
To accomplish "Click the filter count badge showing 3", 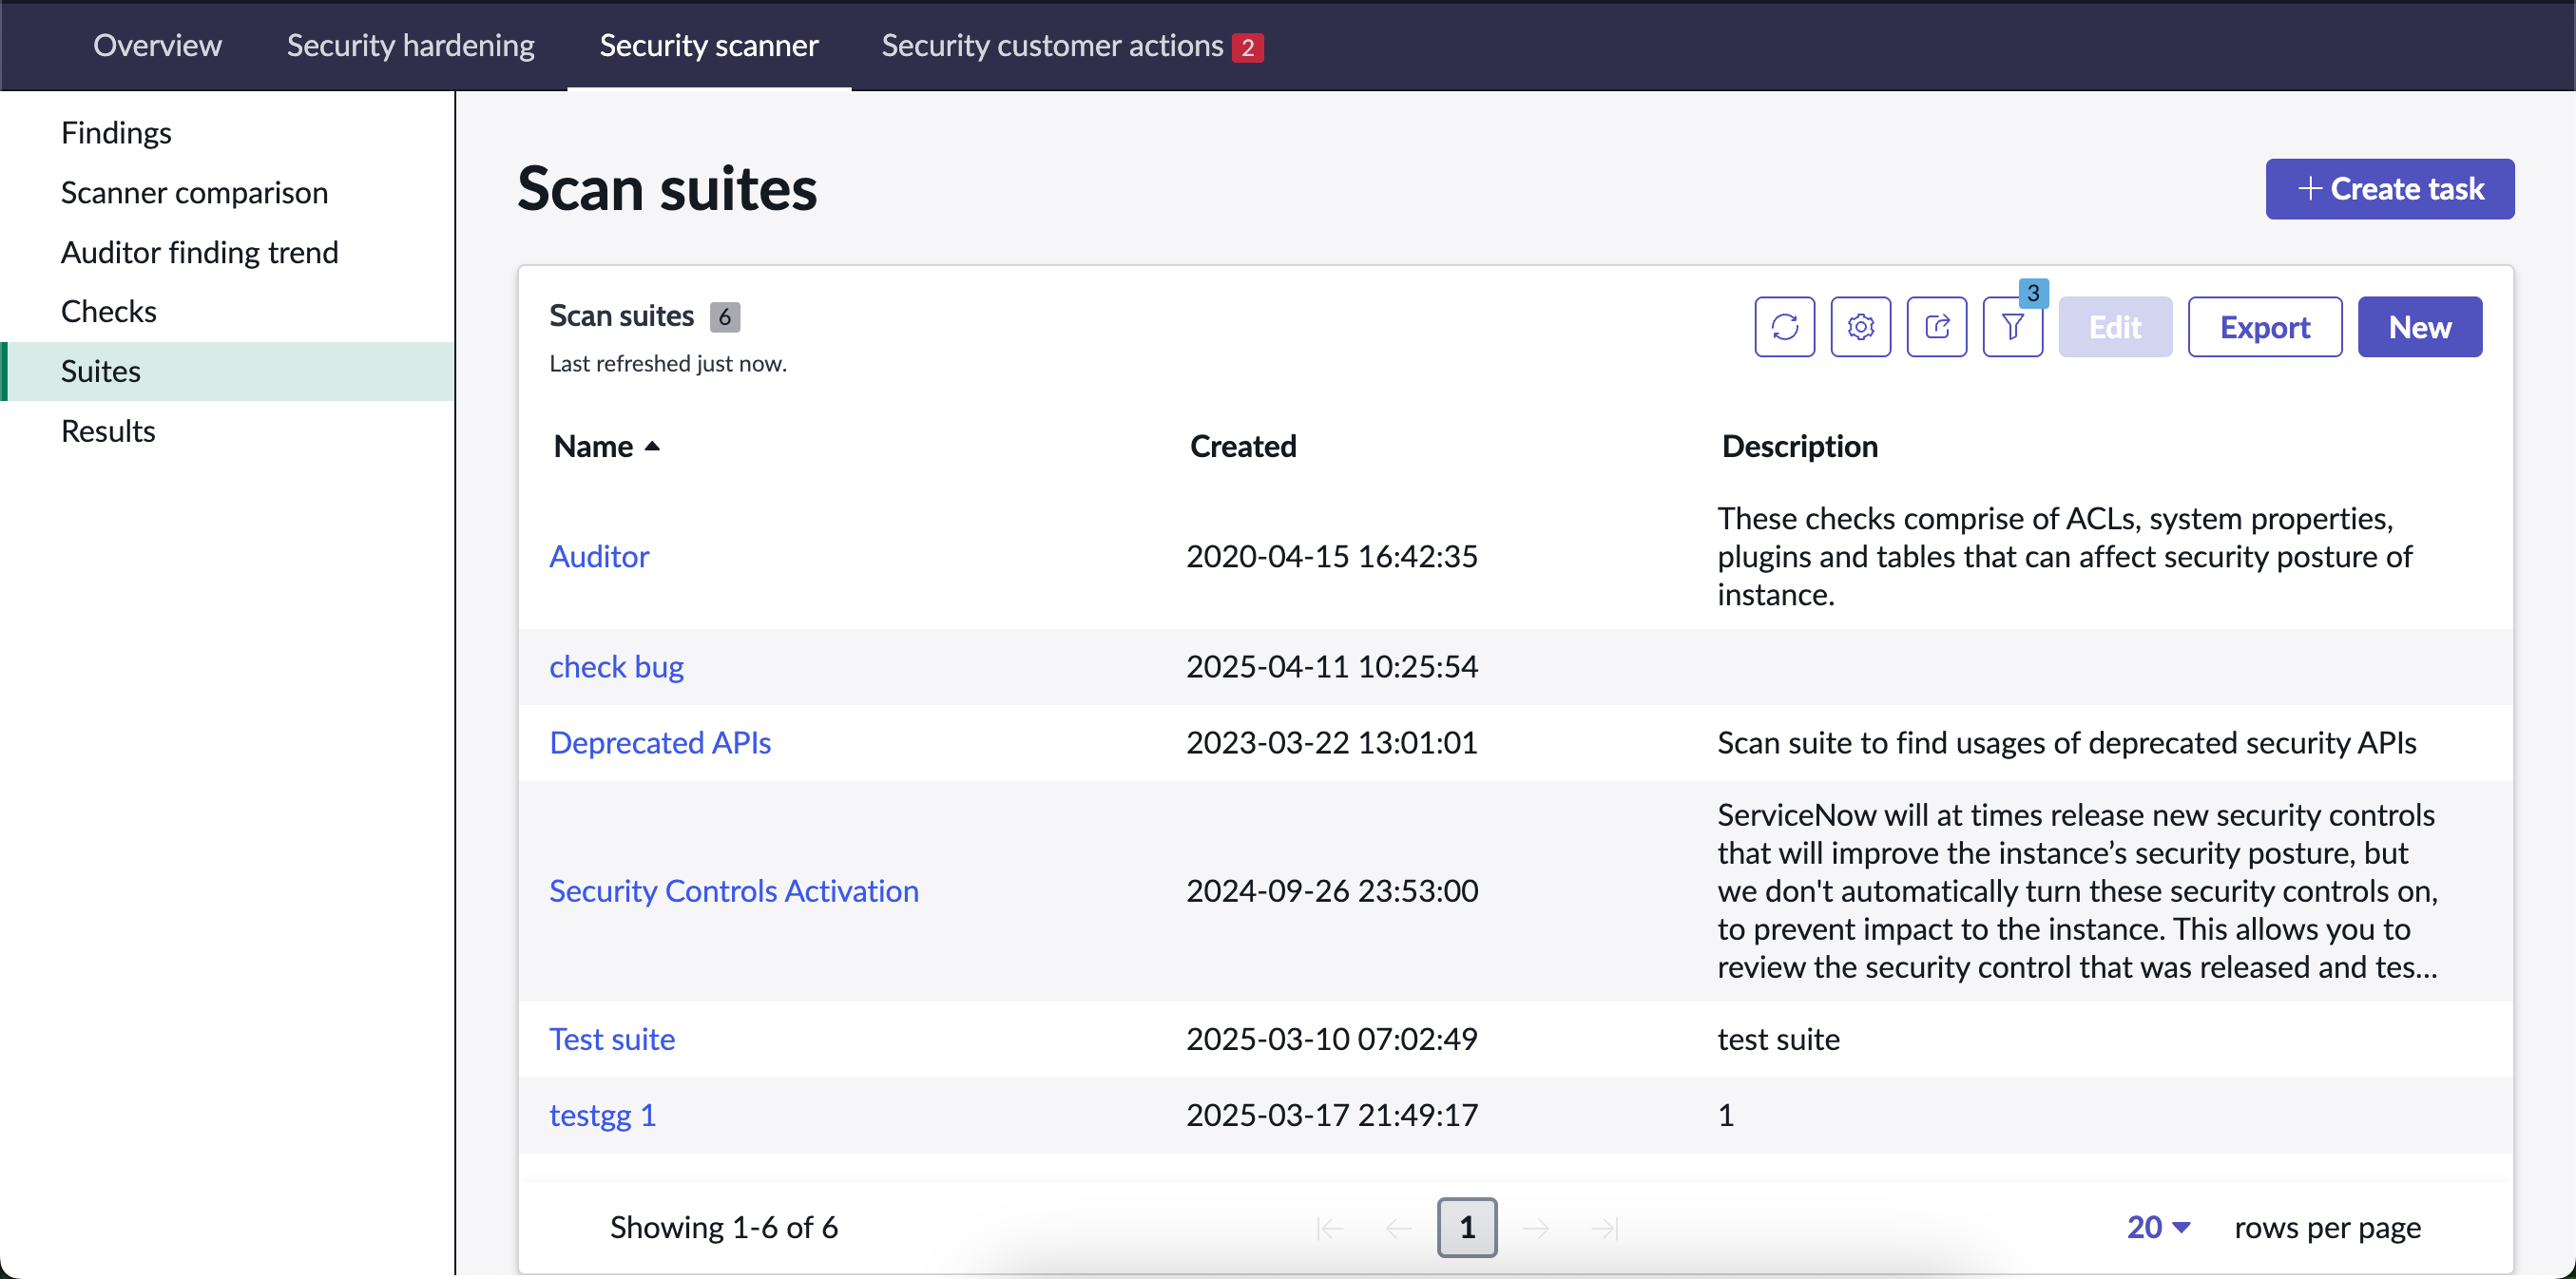I will point(2033,293).
